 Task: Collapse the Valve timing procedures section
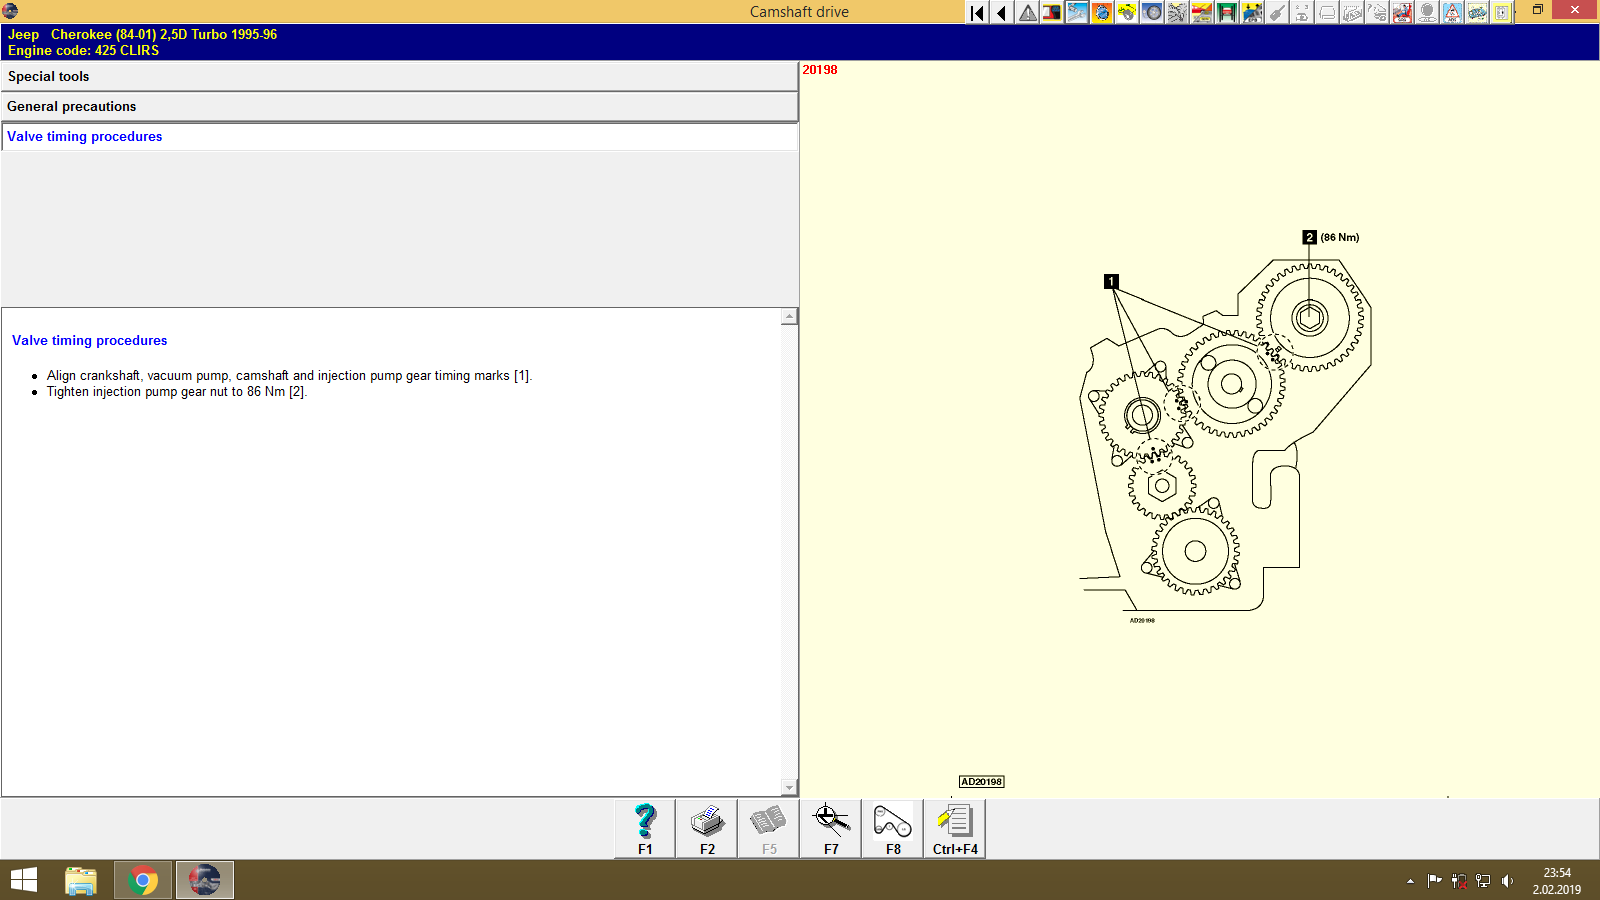[x=400, y=136]
